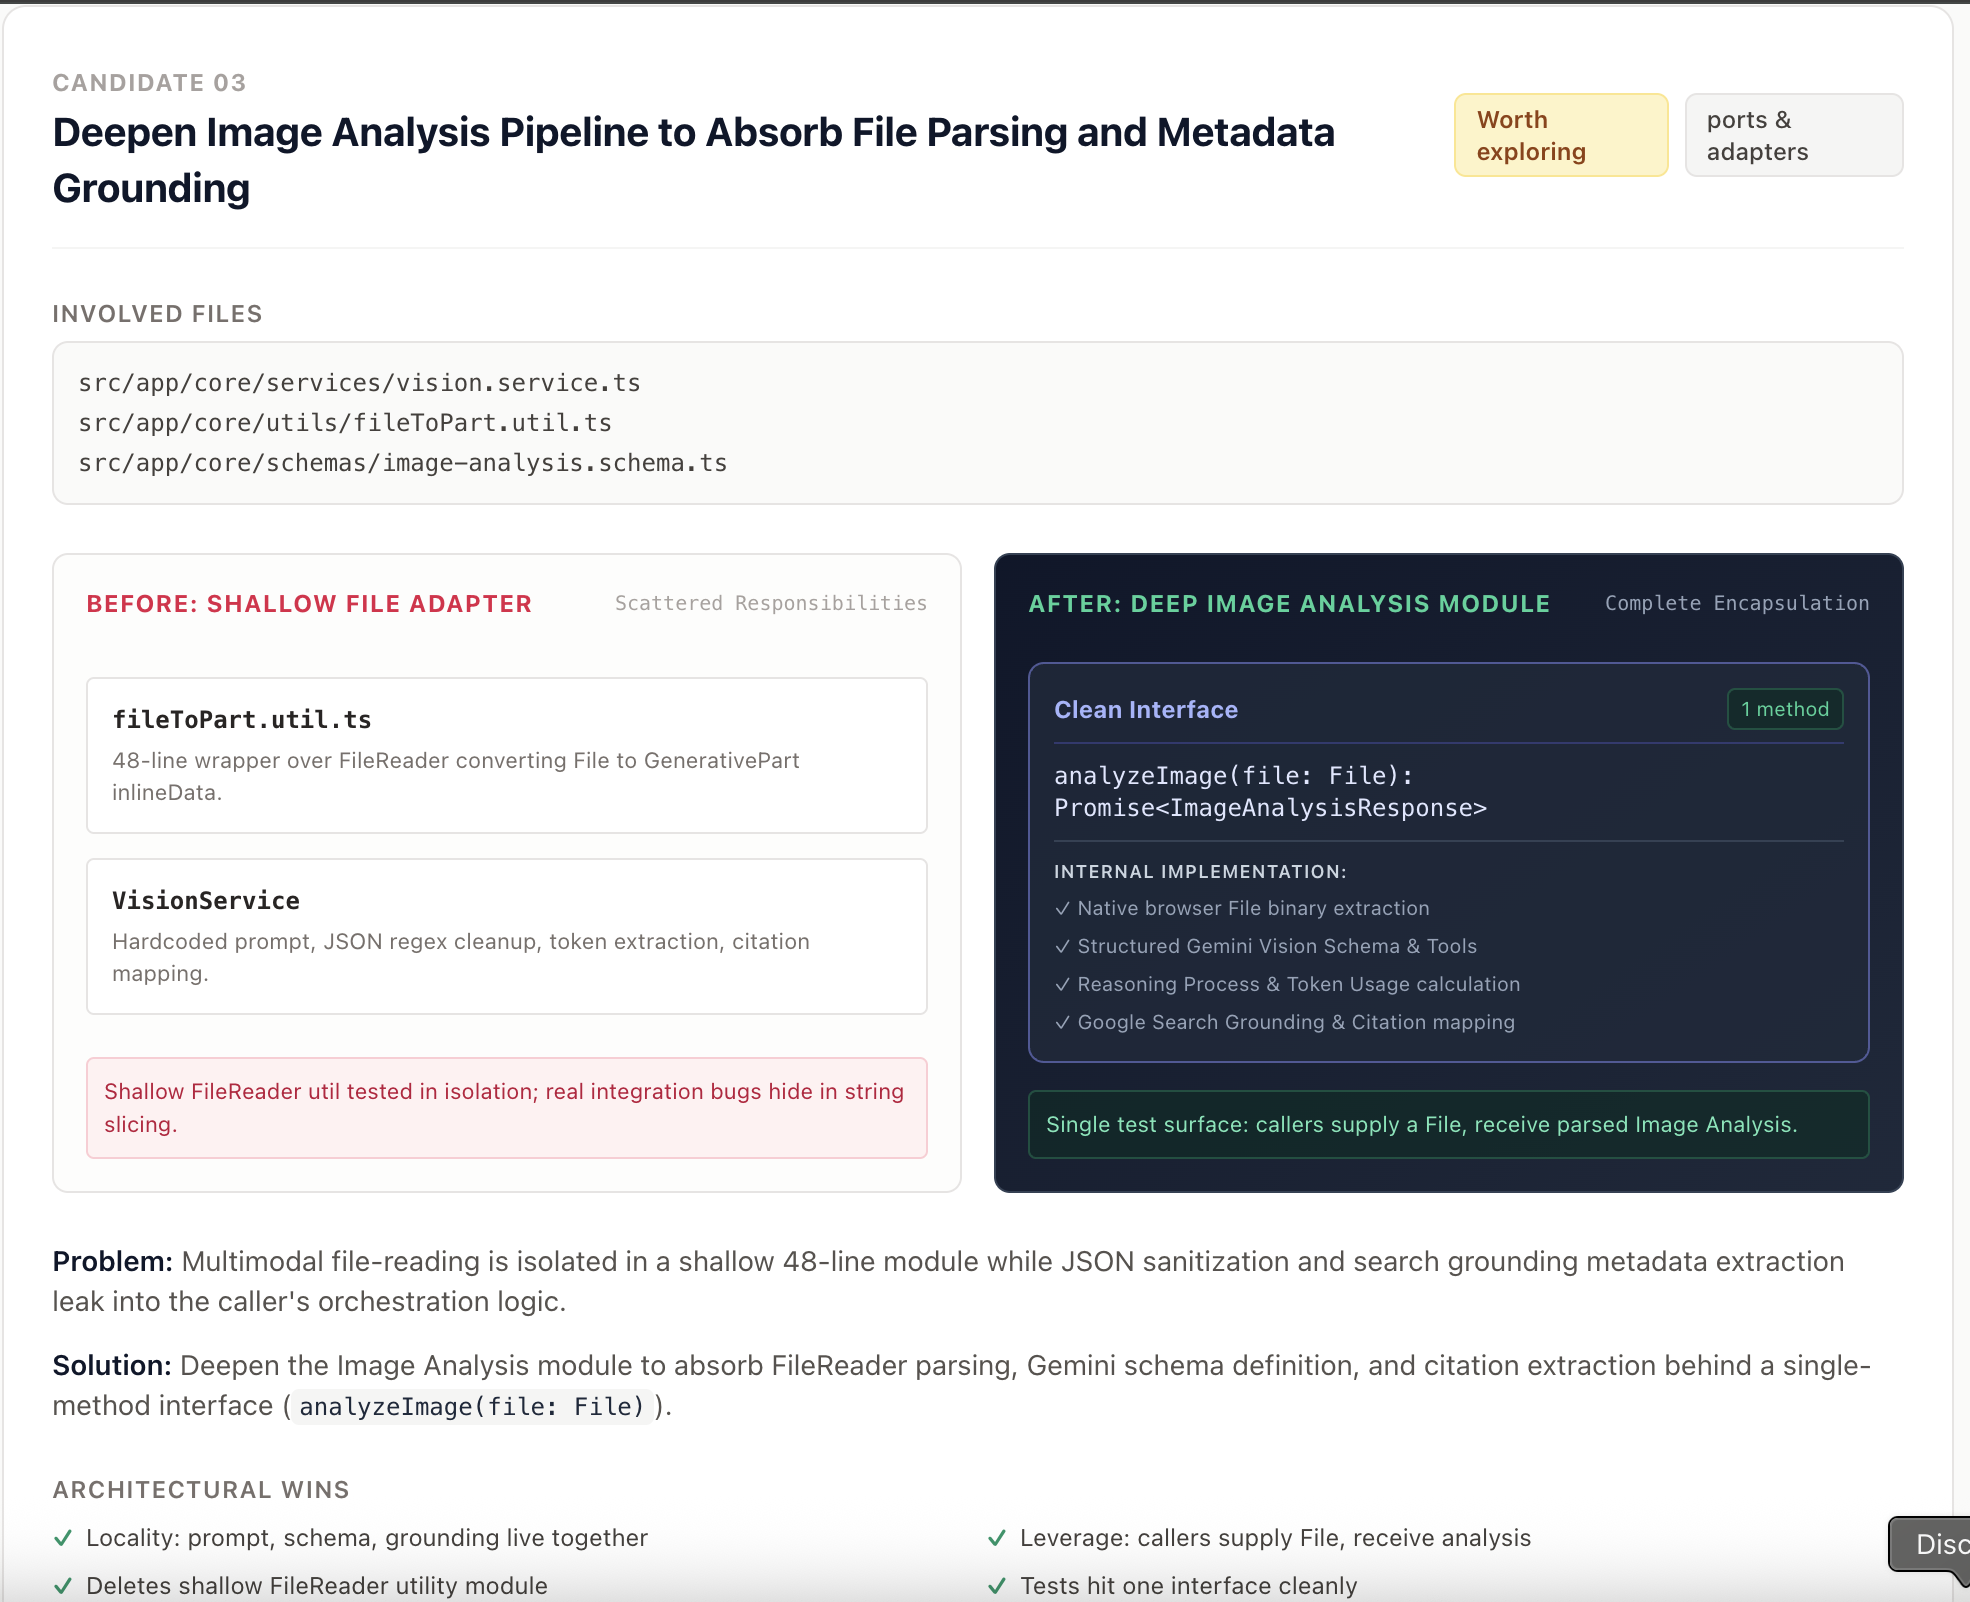Click the checkmark beside 'Leverage: callers supply File'
Screen dimensions: 1970x1602
click(x=997, y=1538)
